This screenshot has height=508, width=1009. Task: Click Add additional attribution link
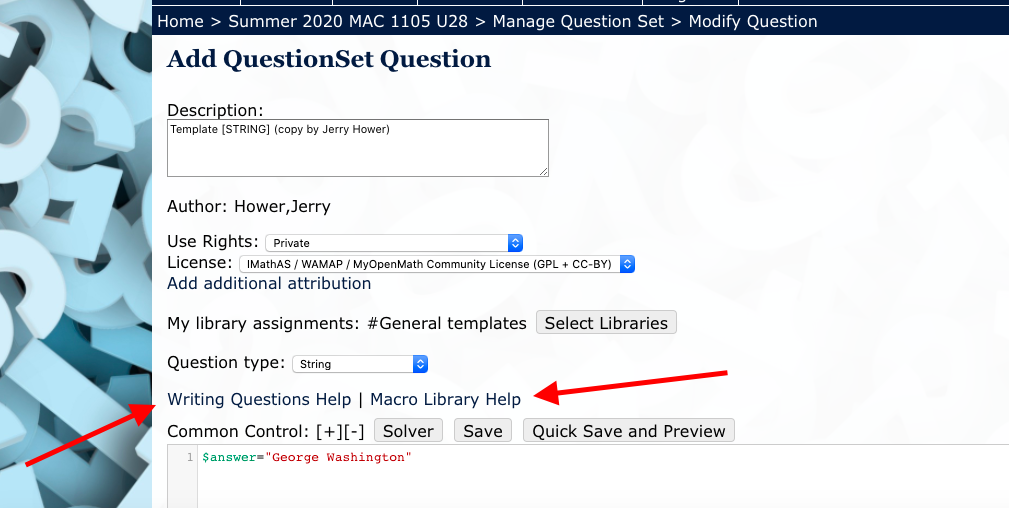pos(269,283)
